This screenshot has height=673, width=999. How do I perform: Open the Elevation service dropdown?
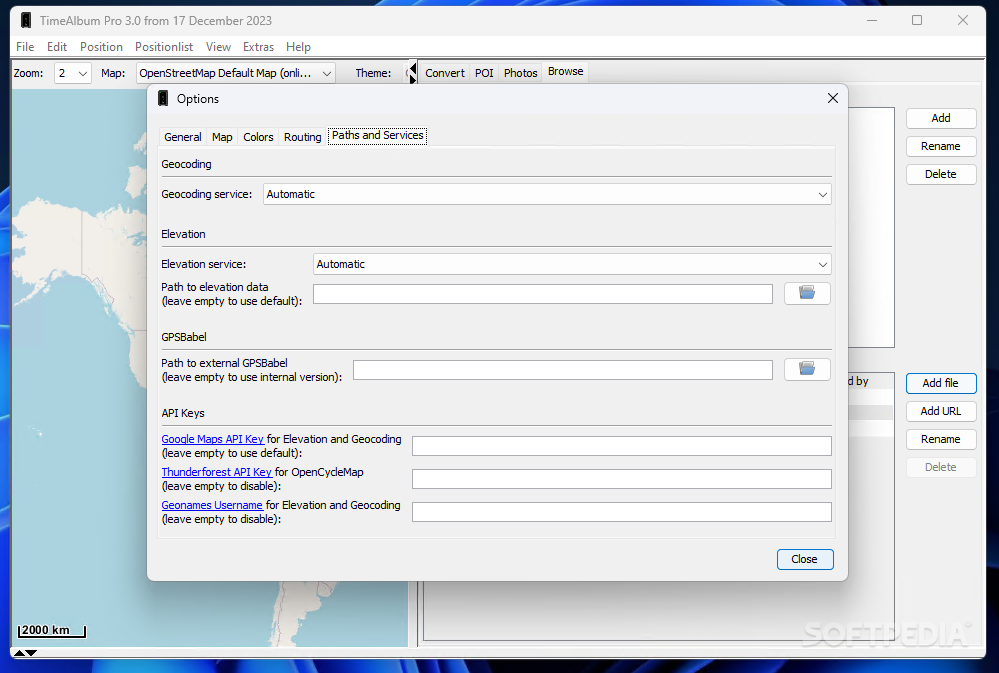tap(571, 264)
